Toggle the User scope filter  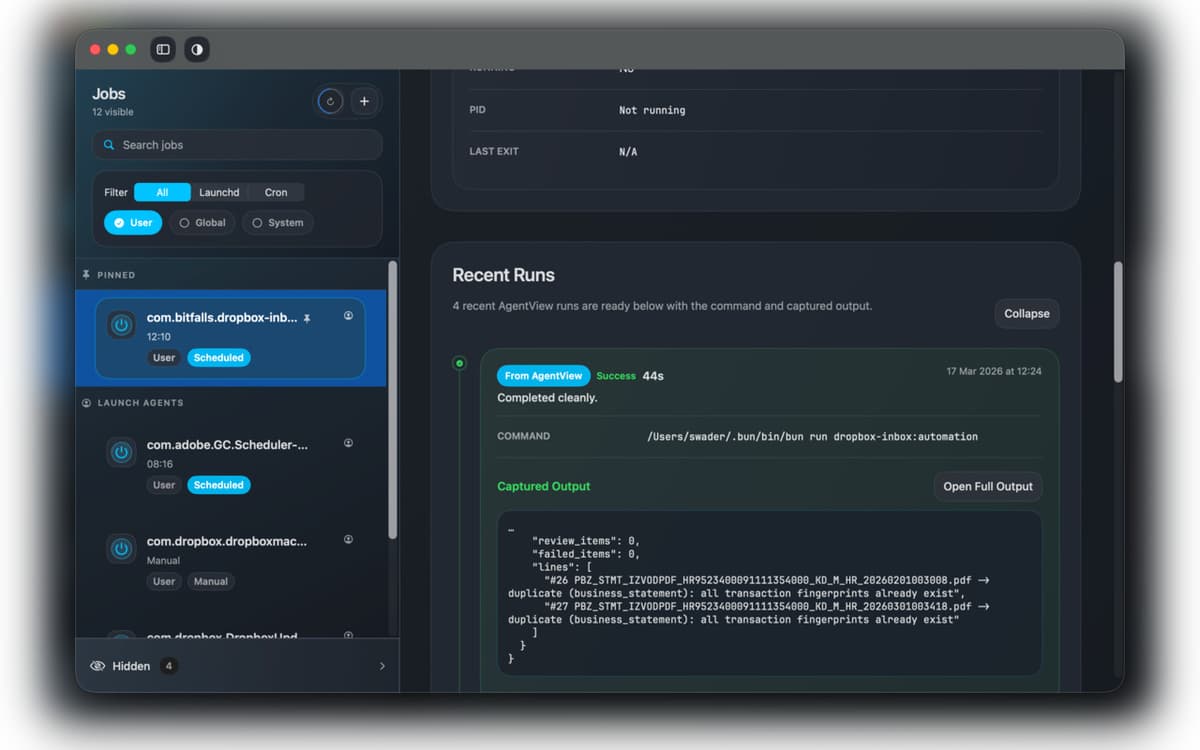(133, 223)
